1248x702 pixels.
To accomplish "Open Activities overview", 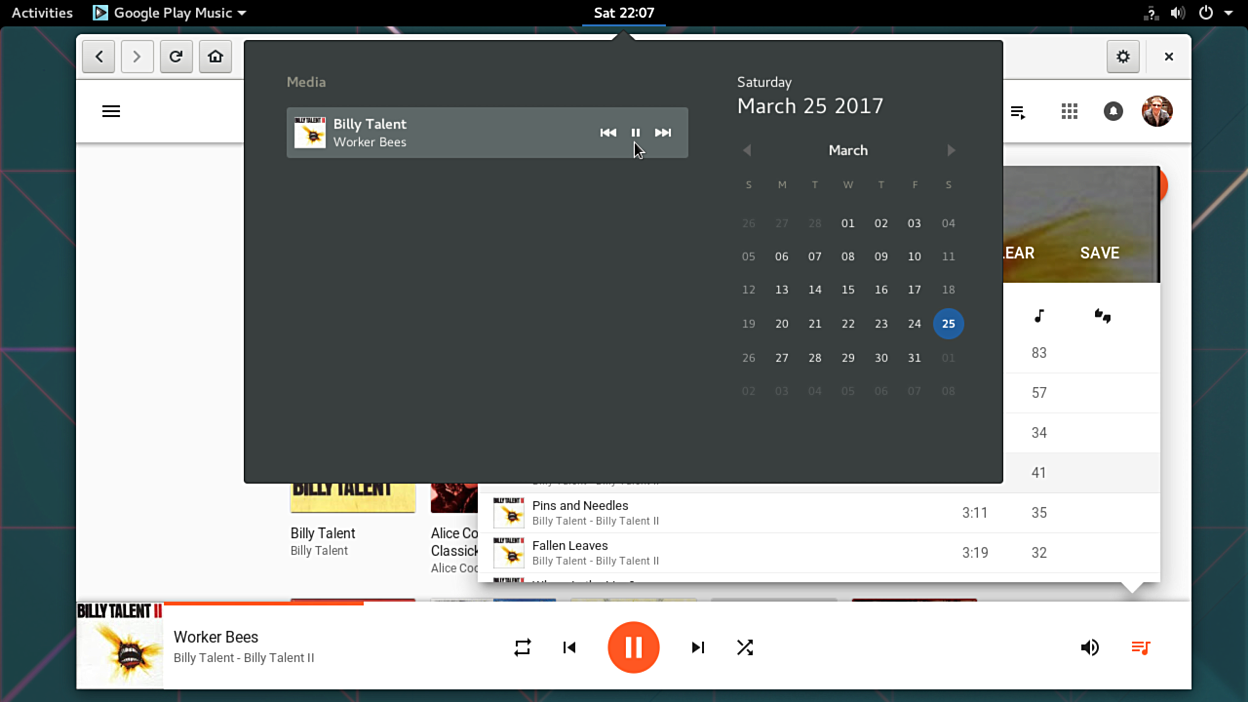I will pyautogui.click(x=42, y=13).
